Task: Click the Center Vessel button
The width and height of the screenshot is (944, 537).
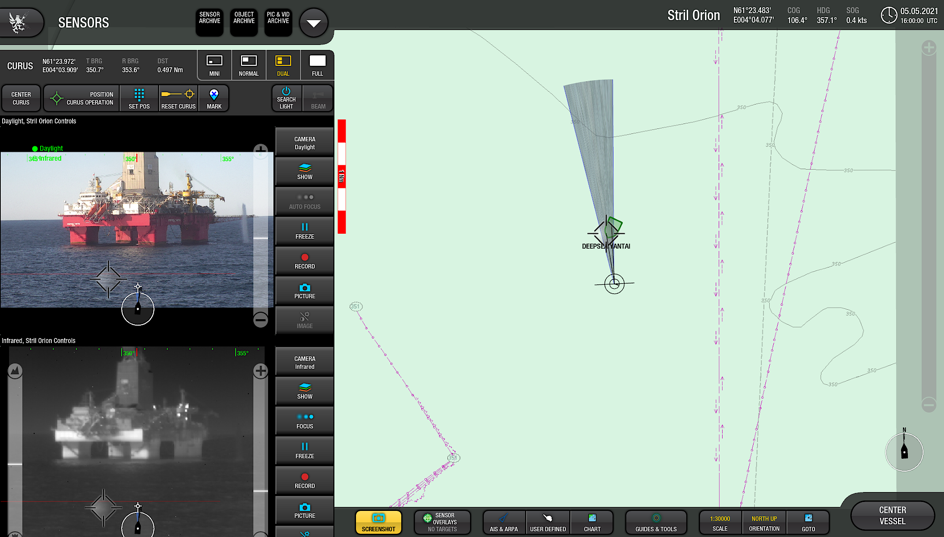Action: [x=892, y=515]
